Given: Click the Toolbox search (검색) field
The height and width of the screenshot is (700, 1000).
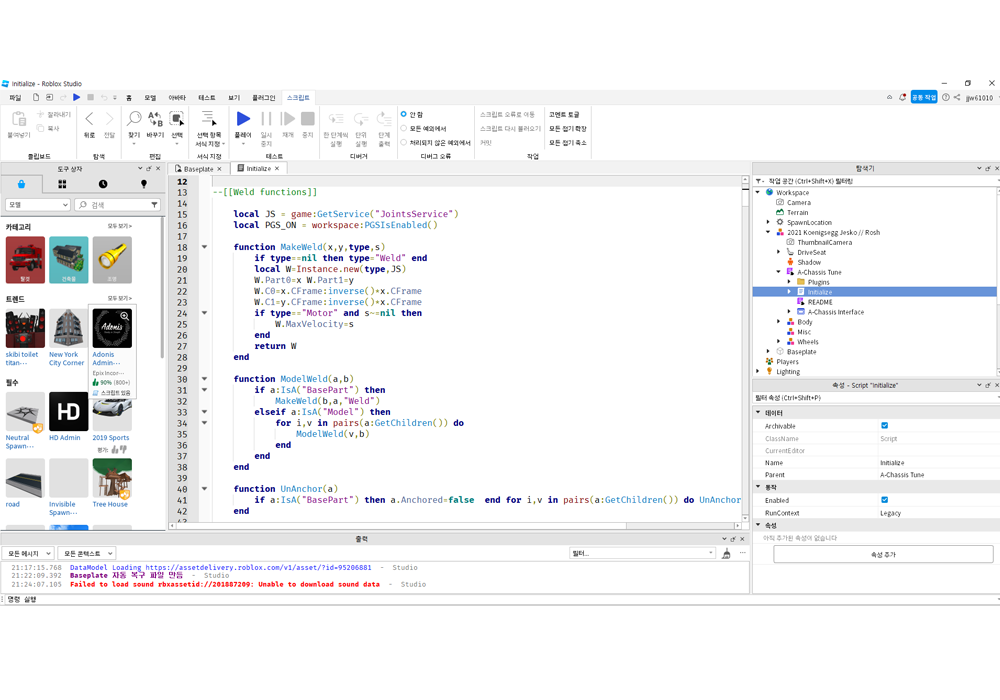Looking at the screenshot, I should pyautogui.click(x=117, y=205).
